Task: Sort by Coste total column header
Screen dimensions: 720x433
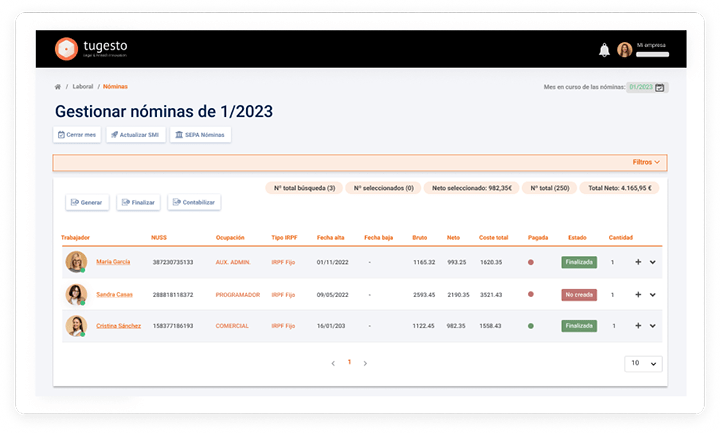Action: click(494, 238)
